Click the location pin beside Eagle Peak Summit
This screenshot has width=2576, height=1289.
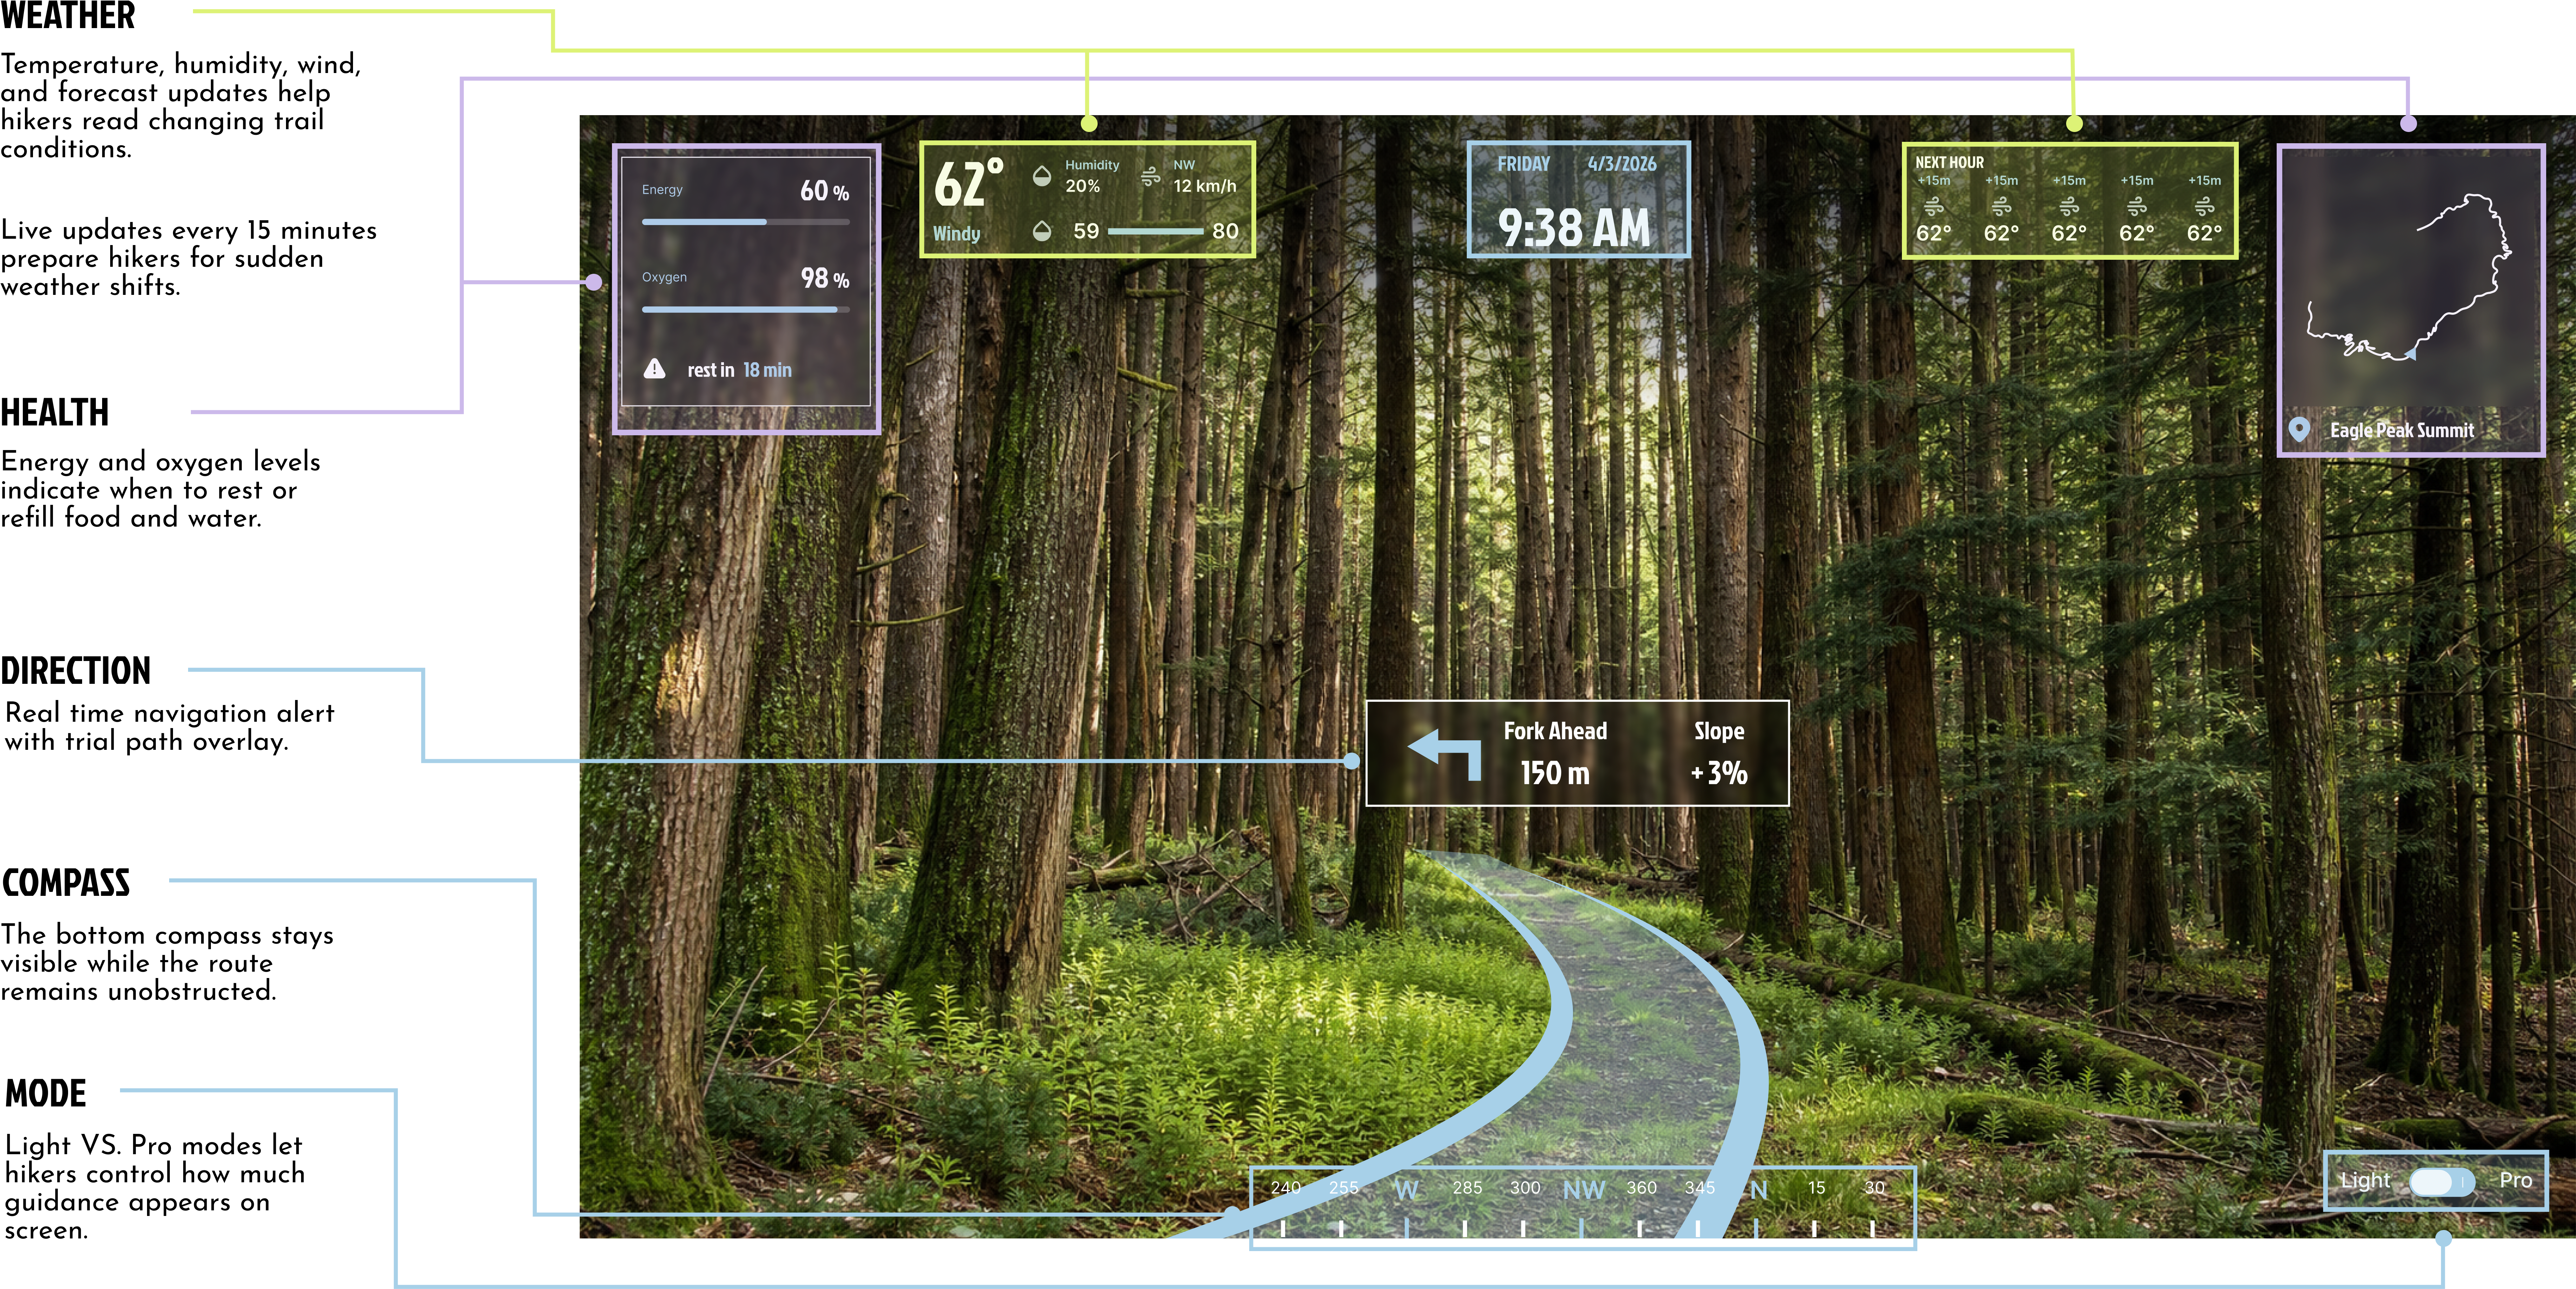[2299, 430]
